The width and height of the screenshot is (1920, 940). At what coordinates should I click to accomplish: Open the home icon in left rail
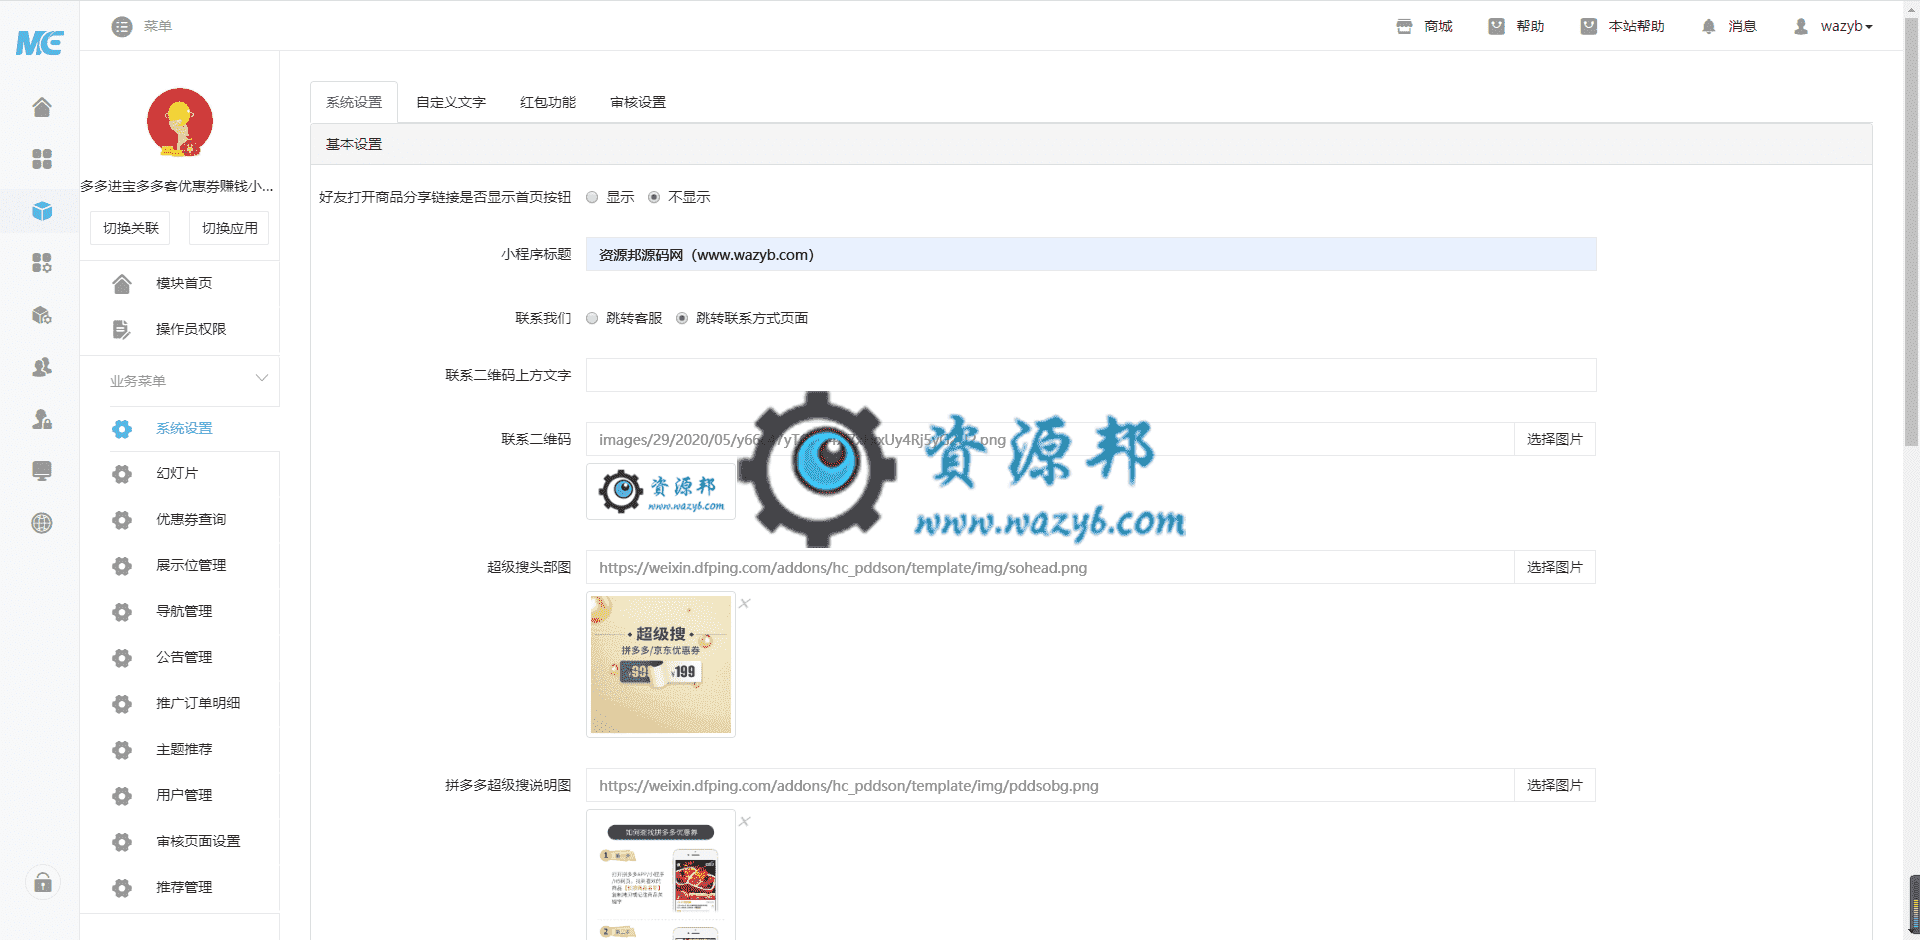coord(41,107)
